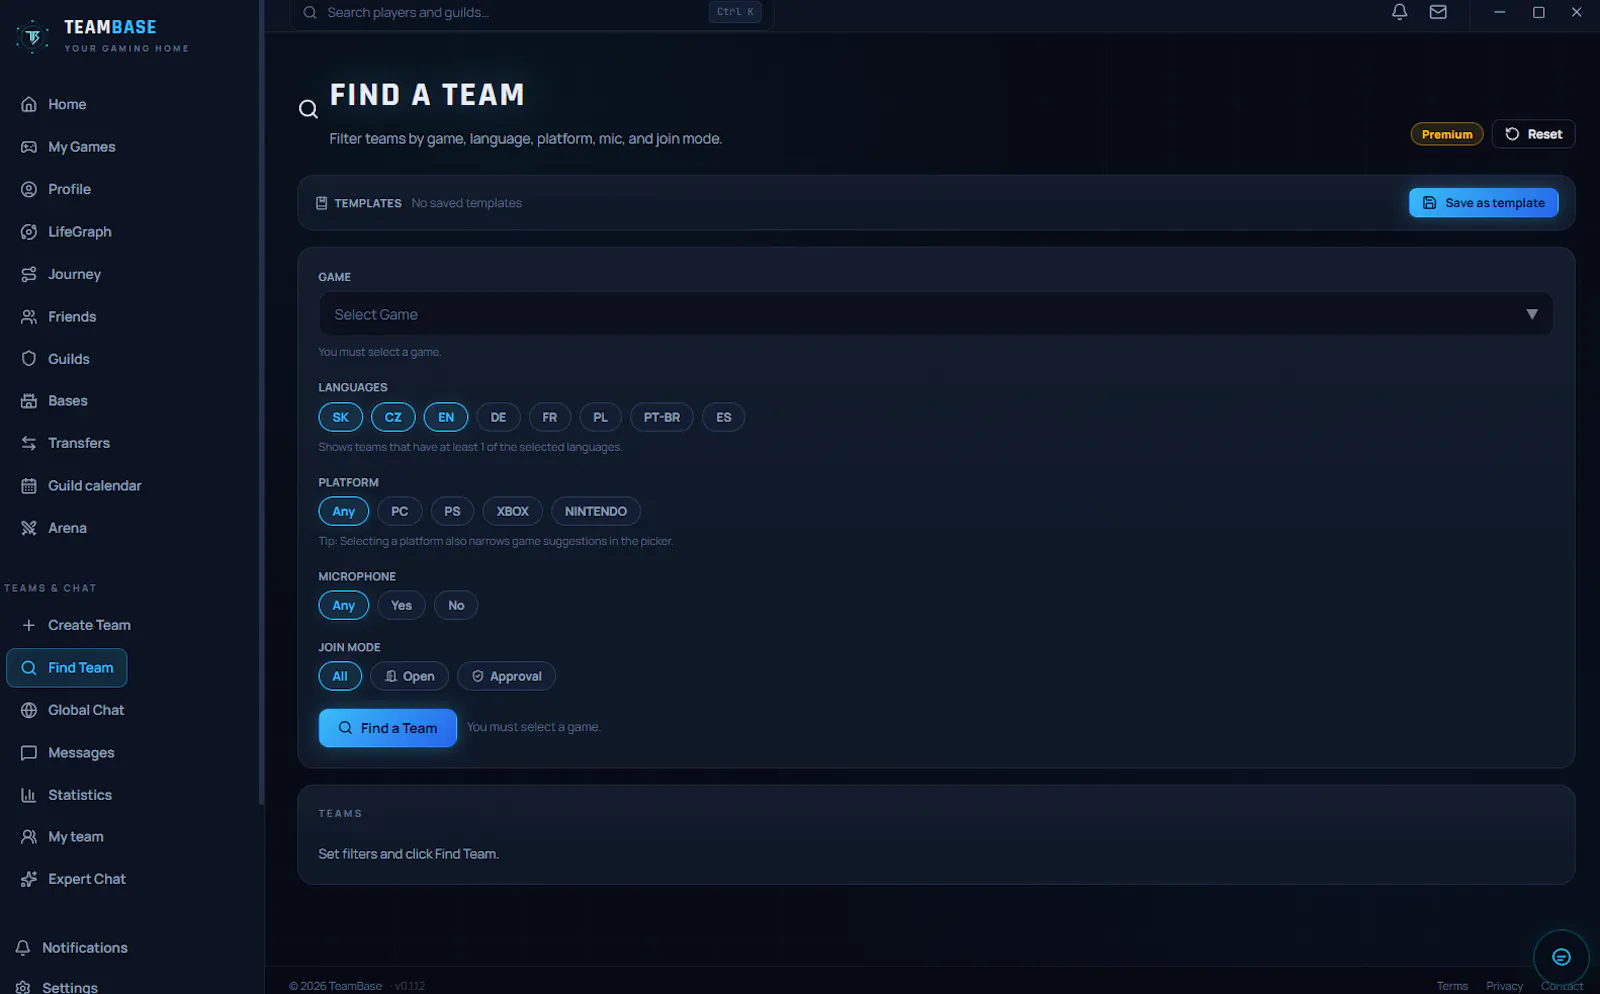Viewport: 1600px width, 994px height.
Task: Select microphone Yes option
Action: point(401,605)
